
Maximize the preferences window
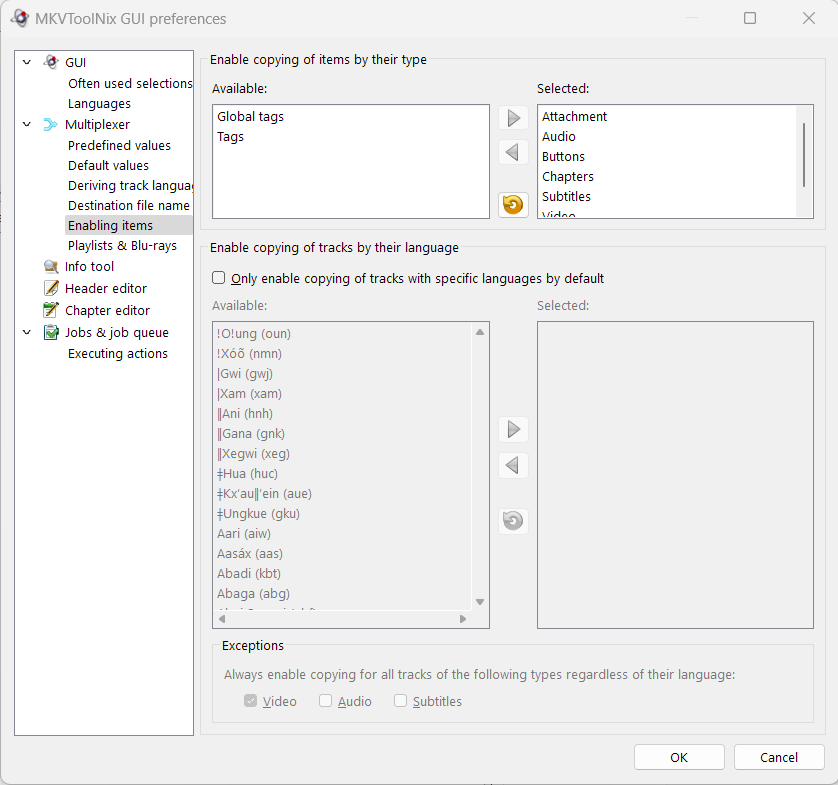(750, 18)
